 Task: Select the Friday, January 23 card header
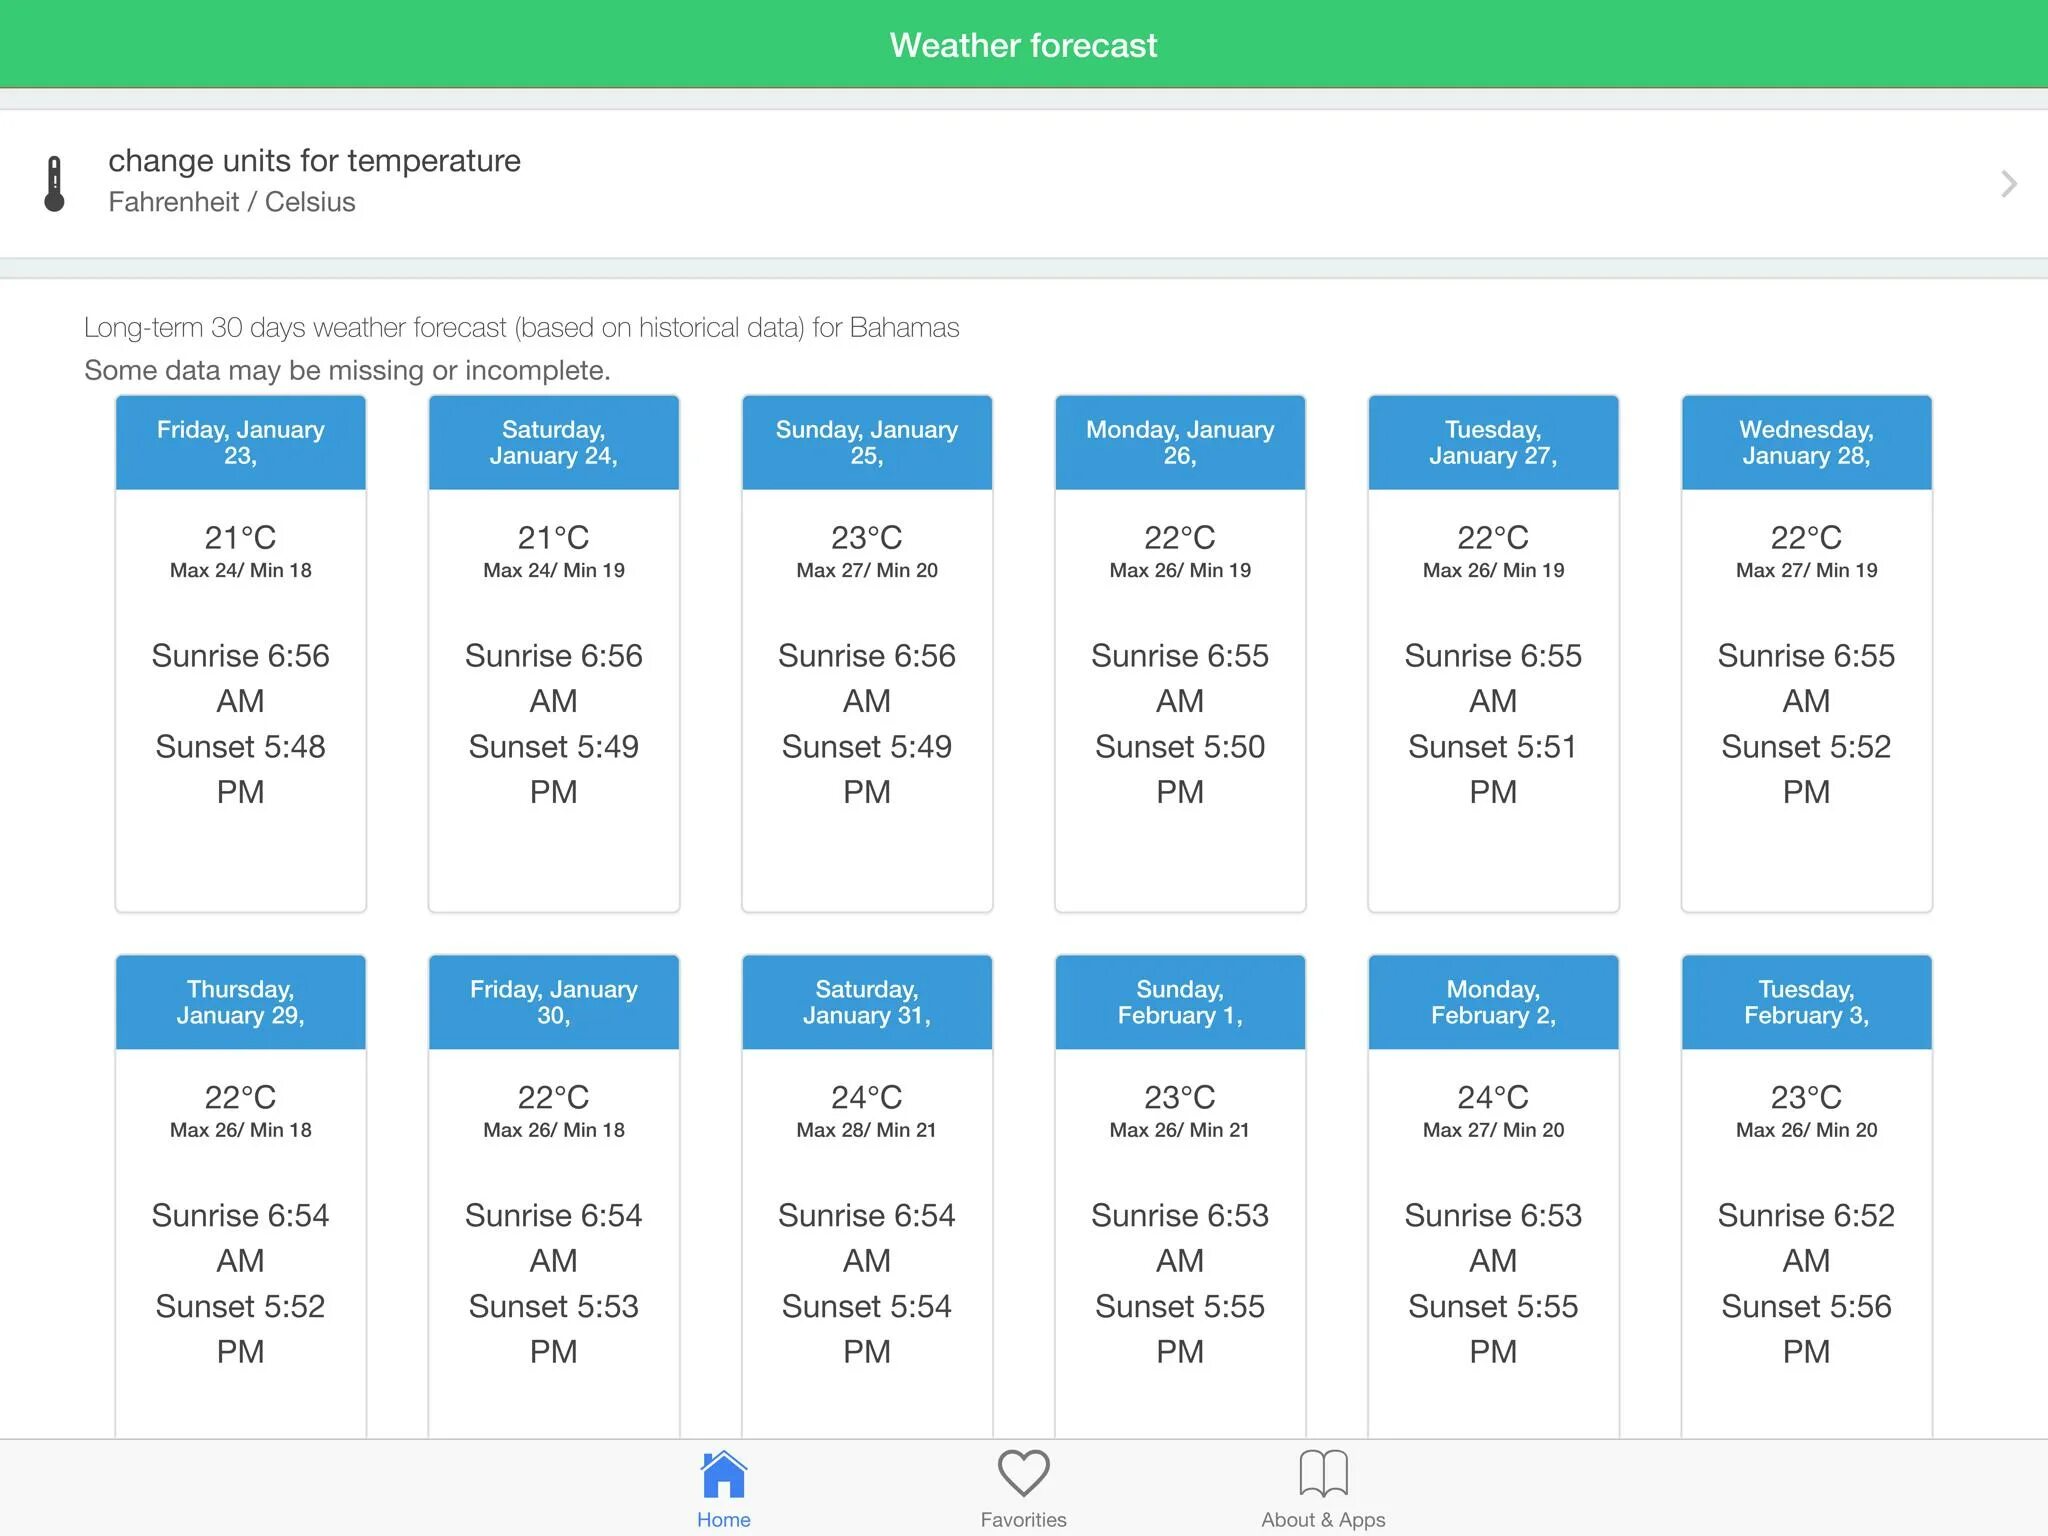(241, 442)
